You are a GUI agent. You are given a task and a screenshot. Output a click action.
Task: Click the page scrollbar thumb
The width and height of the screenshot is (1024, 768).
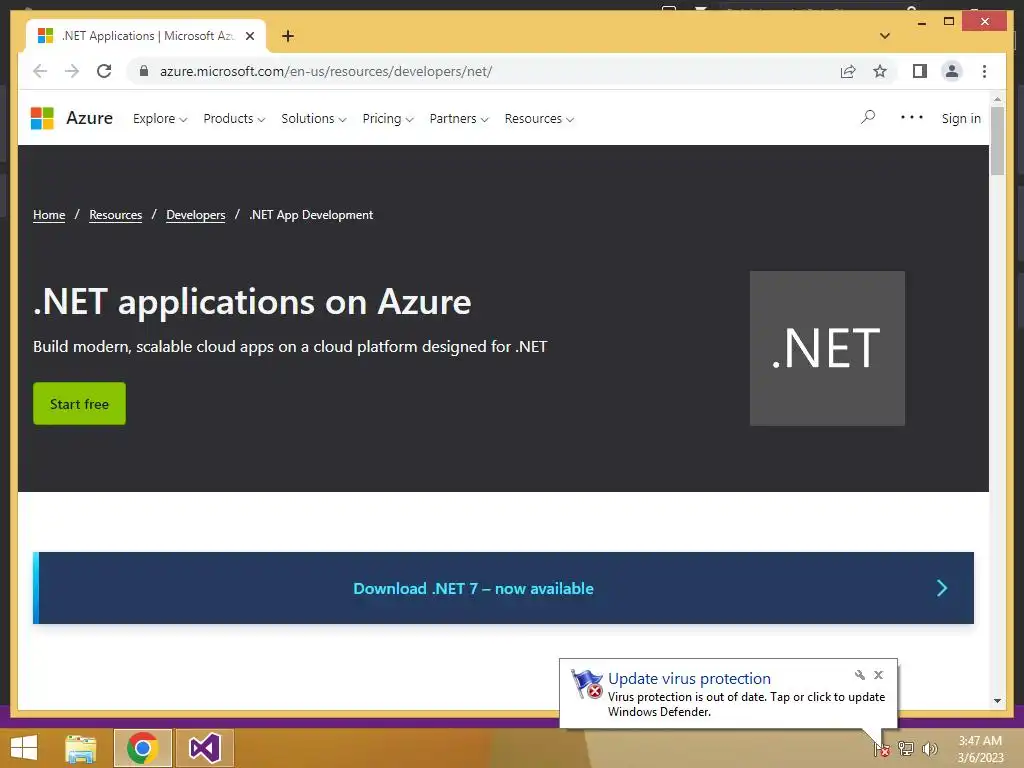coord(997,140)
